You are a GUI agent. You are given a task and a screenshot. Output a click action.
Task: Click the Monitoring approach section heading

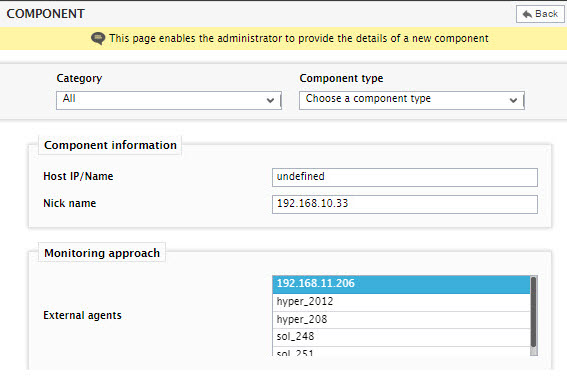click(102, 253)
